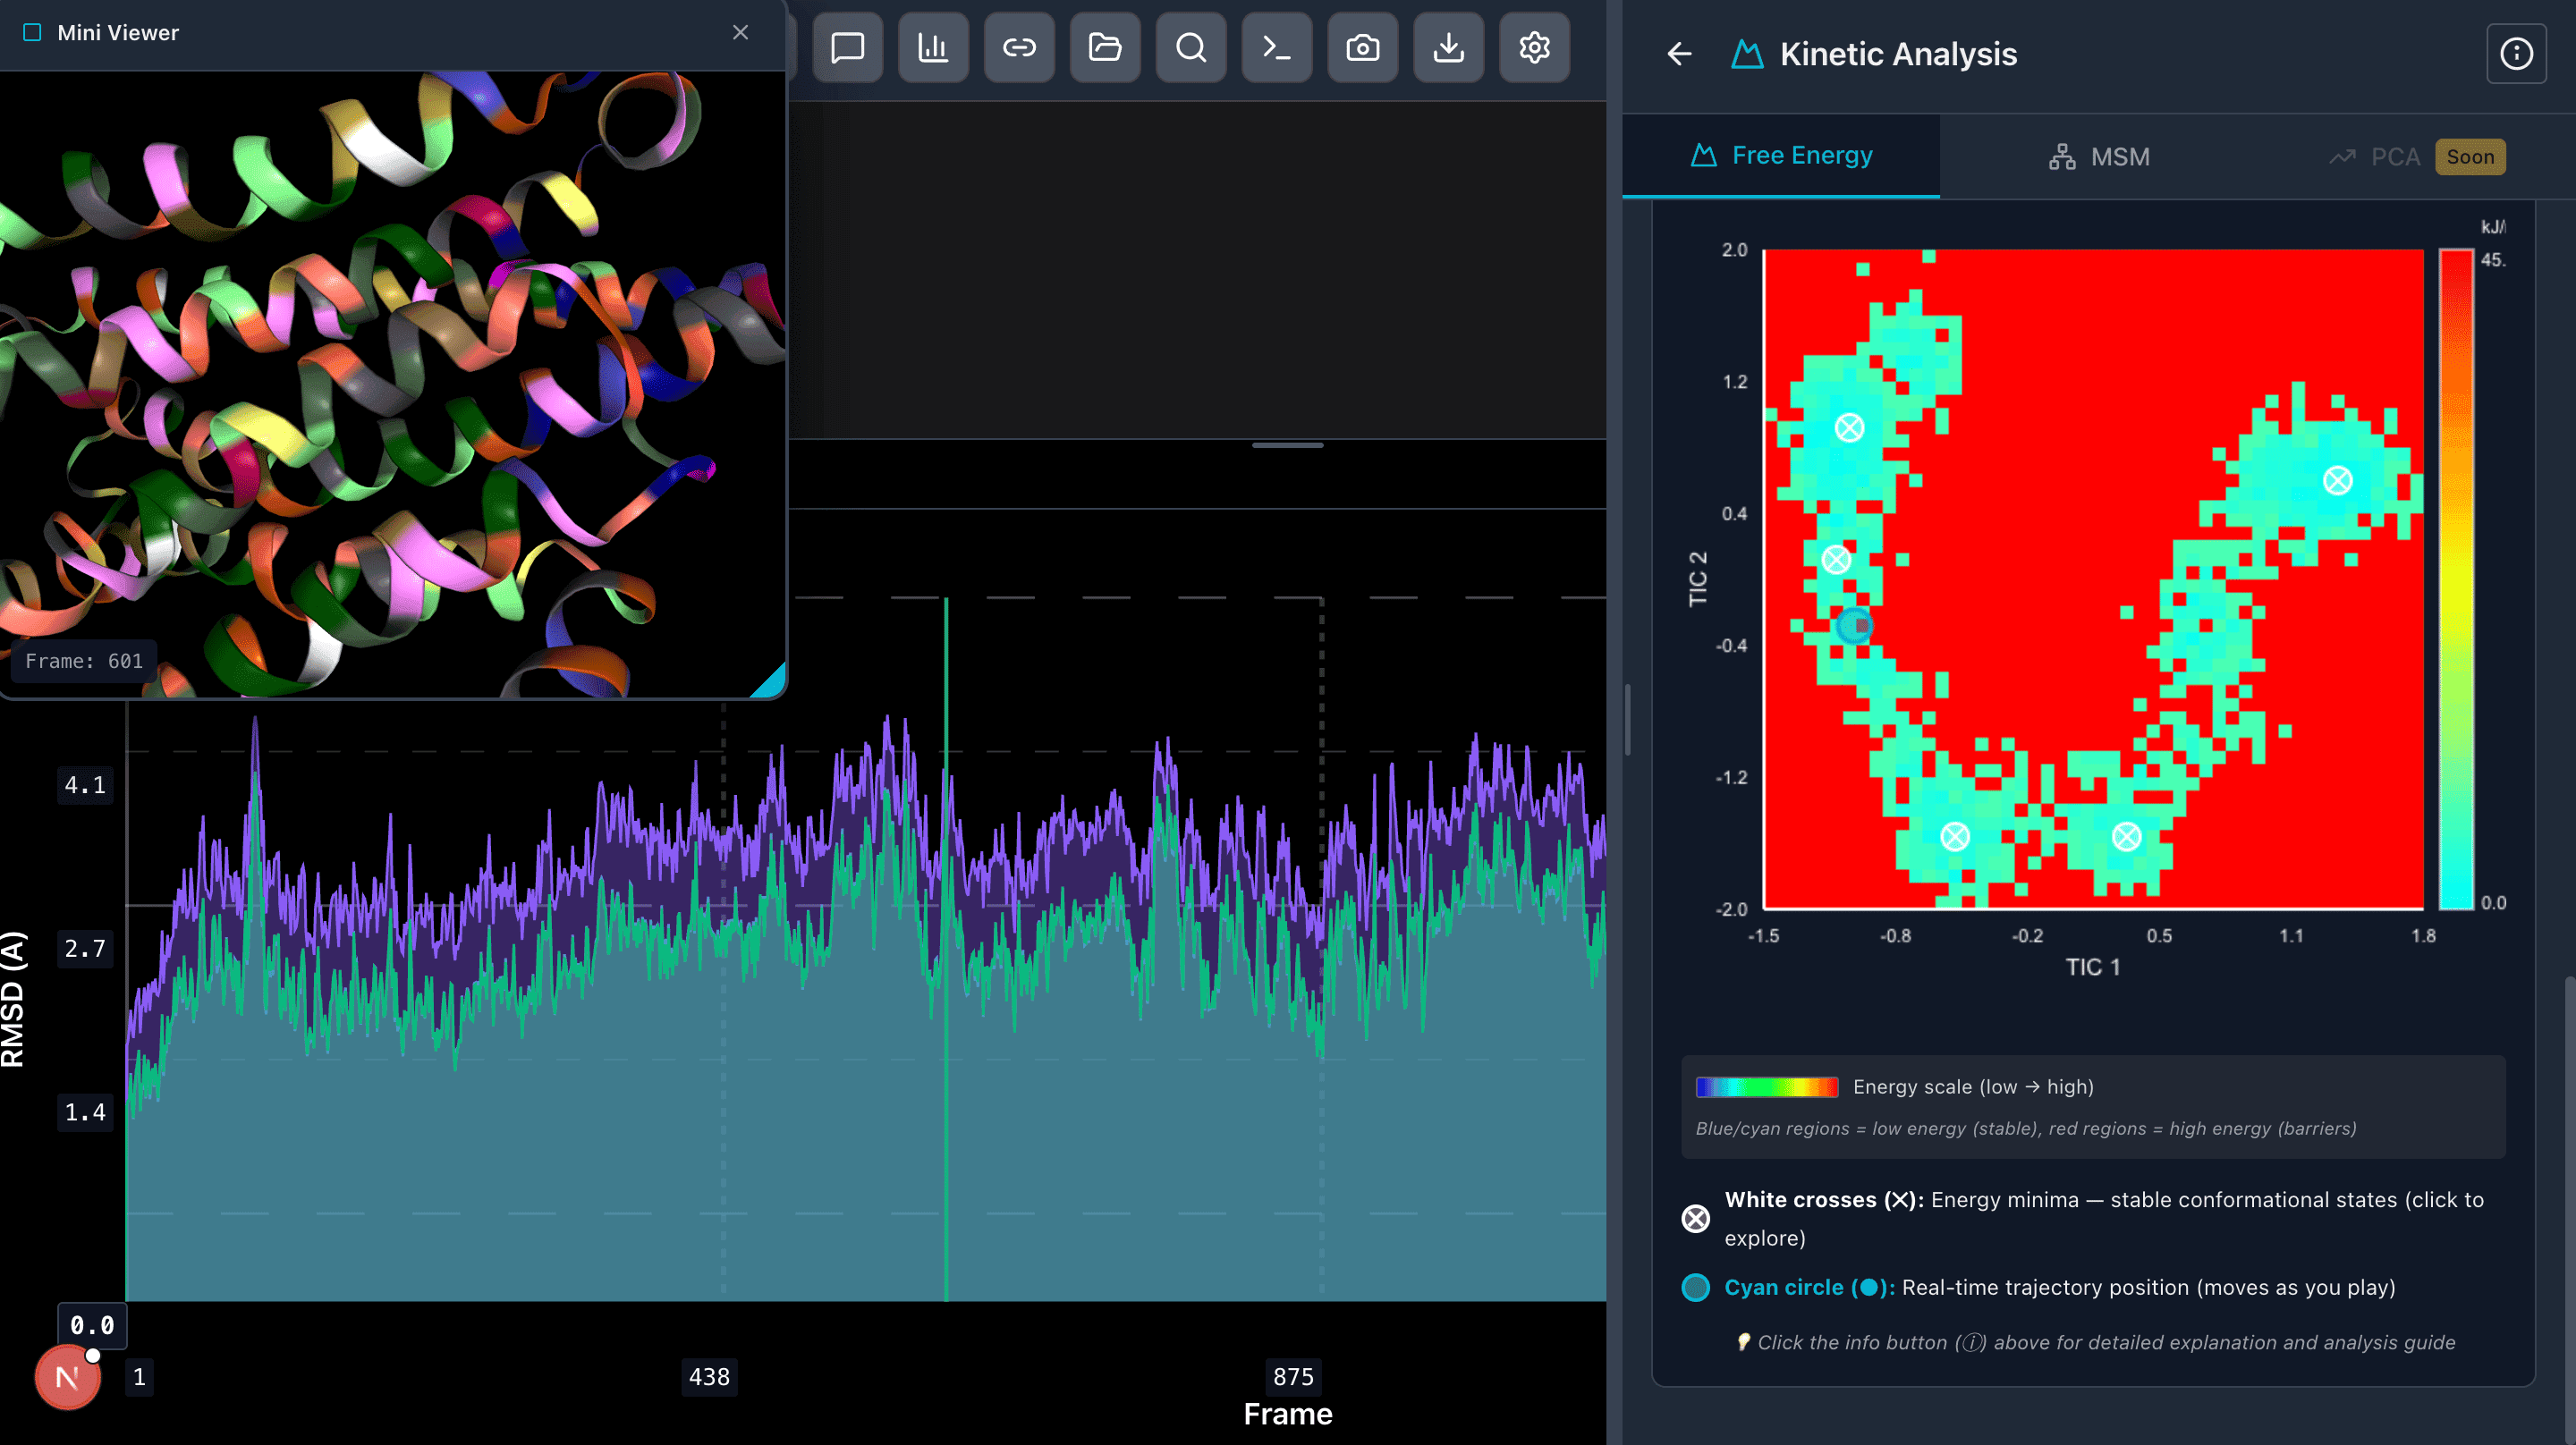Open the folder icon in toolbar

coord(1105,47)
